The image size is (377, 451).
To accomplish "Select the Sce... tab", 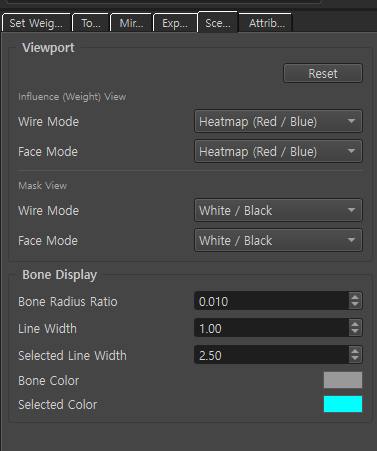I will point(218,22).
